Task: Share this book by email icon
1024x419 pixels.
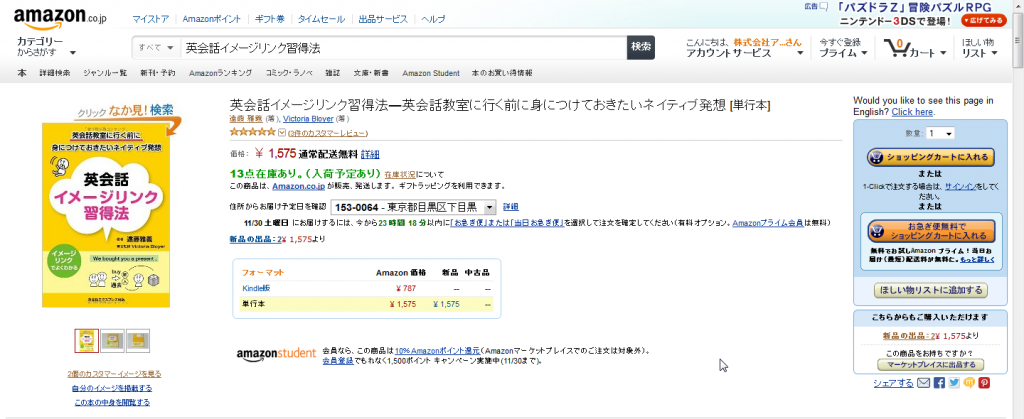Action: (923, 383)
